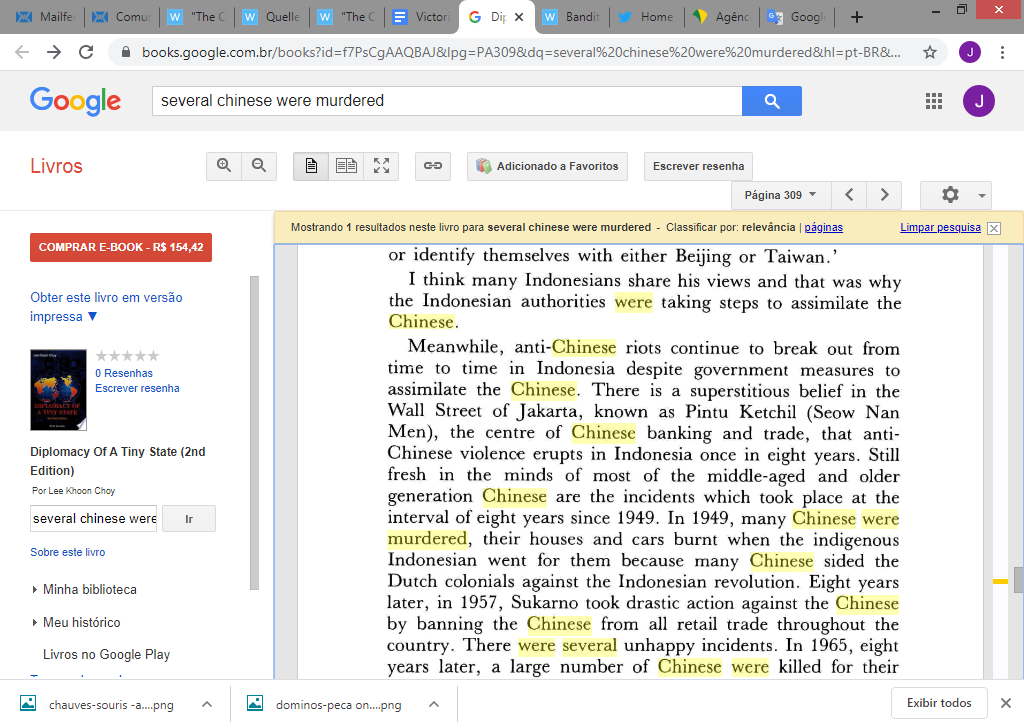
Task: Go to next page arrow
Action: 884,195
